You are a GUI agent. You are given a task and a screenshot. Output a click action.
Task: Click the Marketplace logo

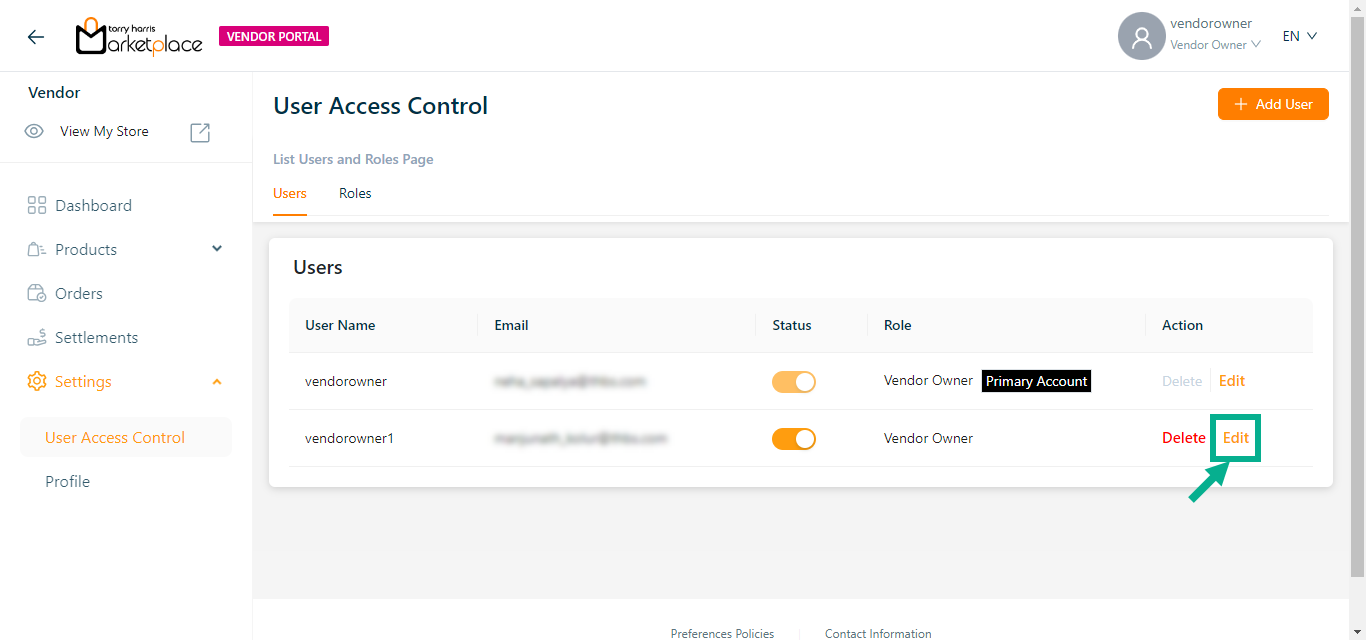[139, 37]
